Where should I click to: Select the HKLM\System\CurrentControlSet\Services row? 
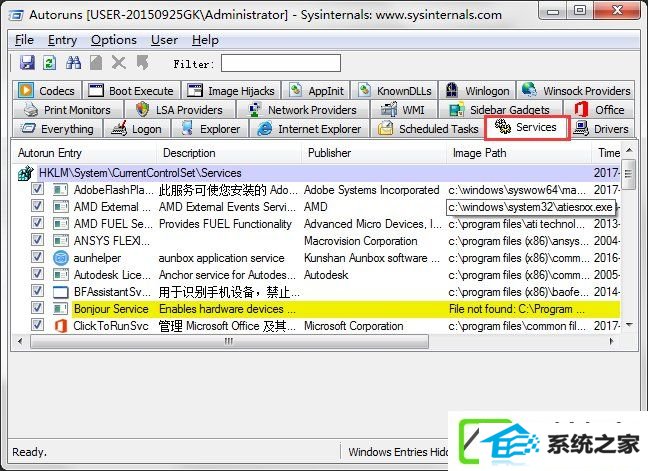pos(317,173)
